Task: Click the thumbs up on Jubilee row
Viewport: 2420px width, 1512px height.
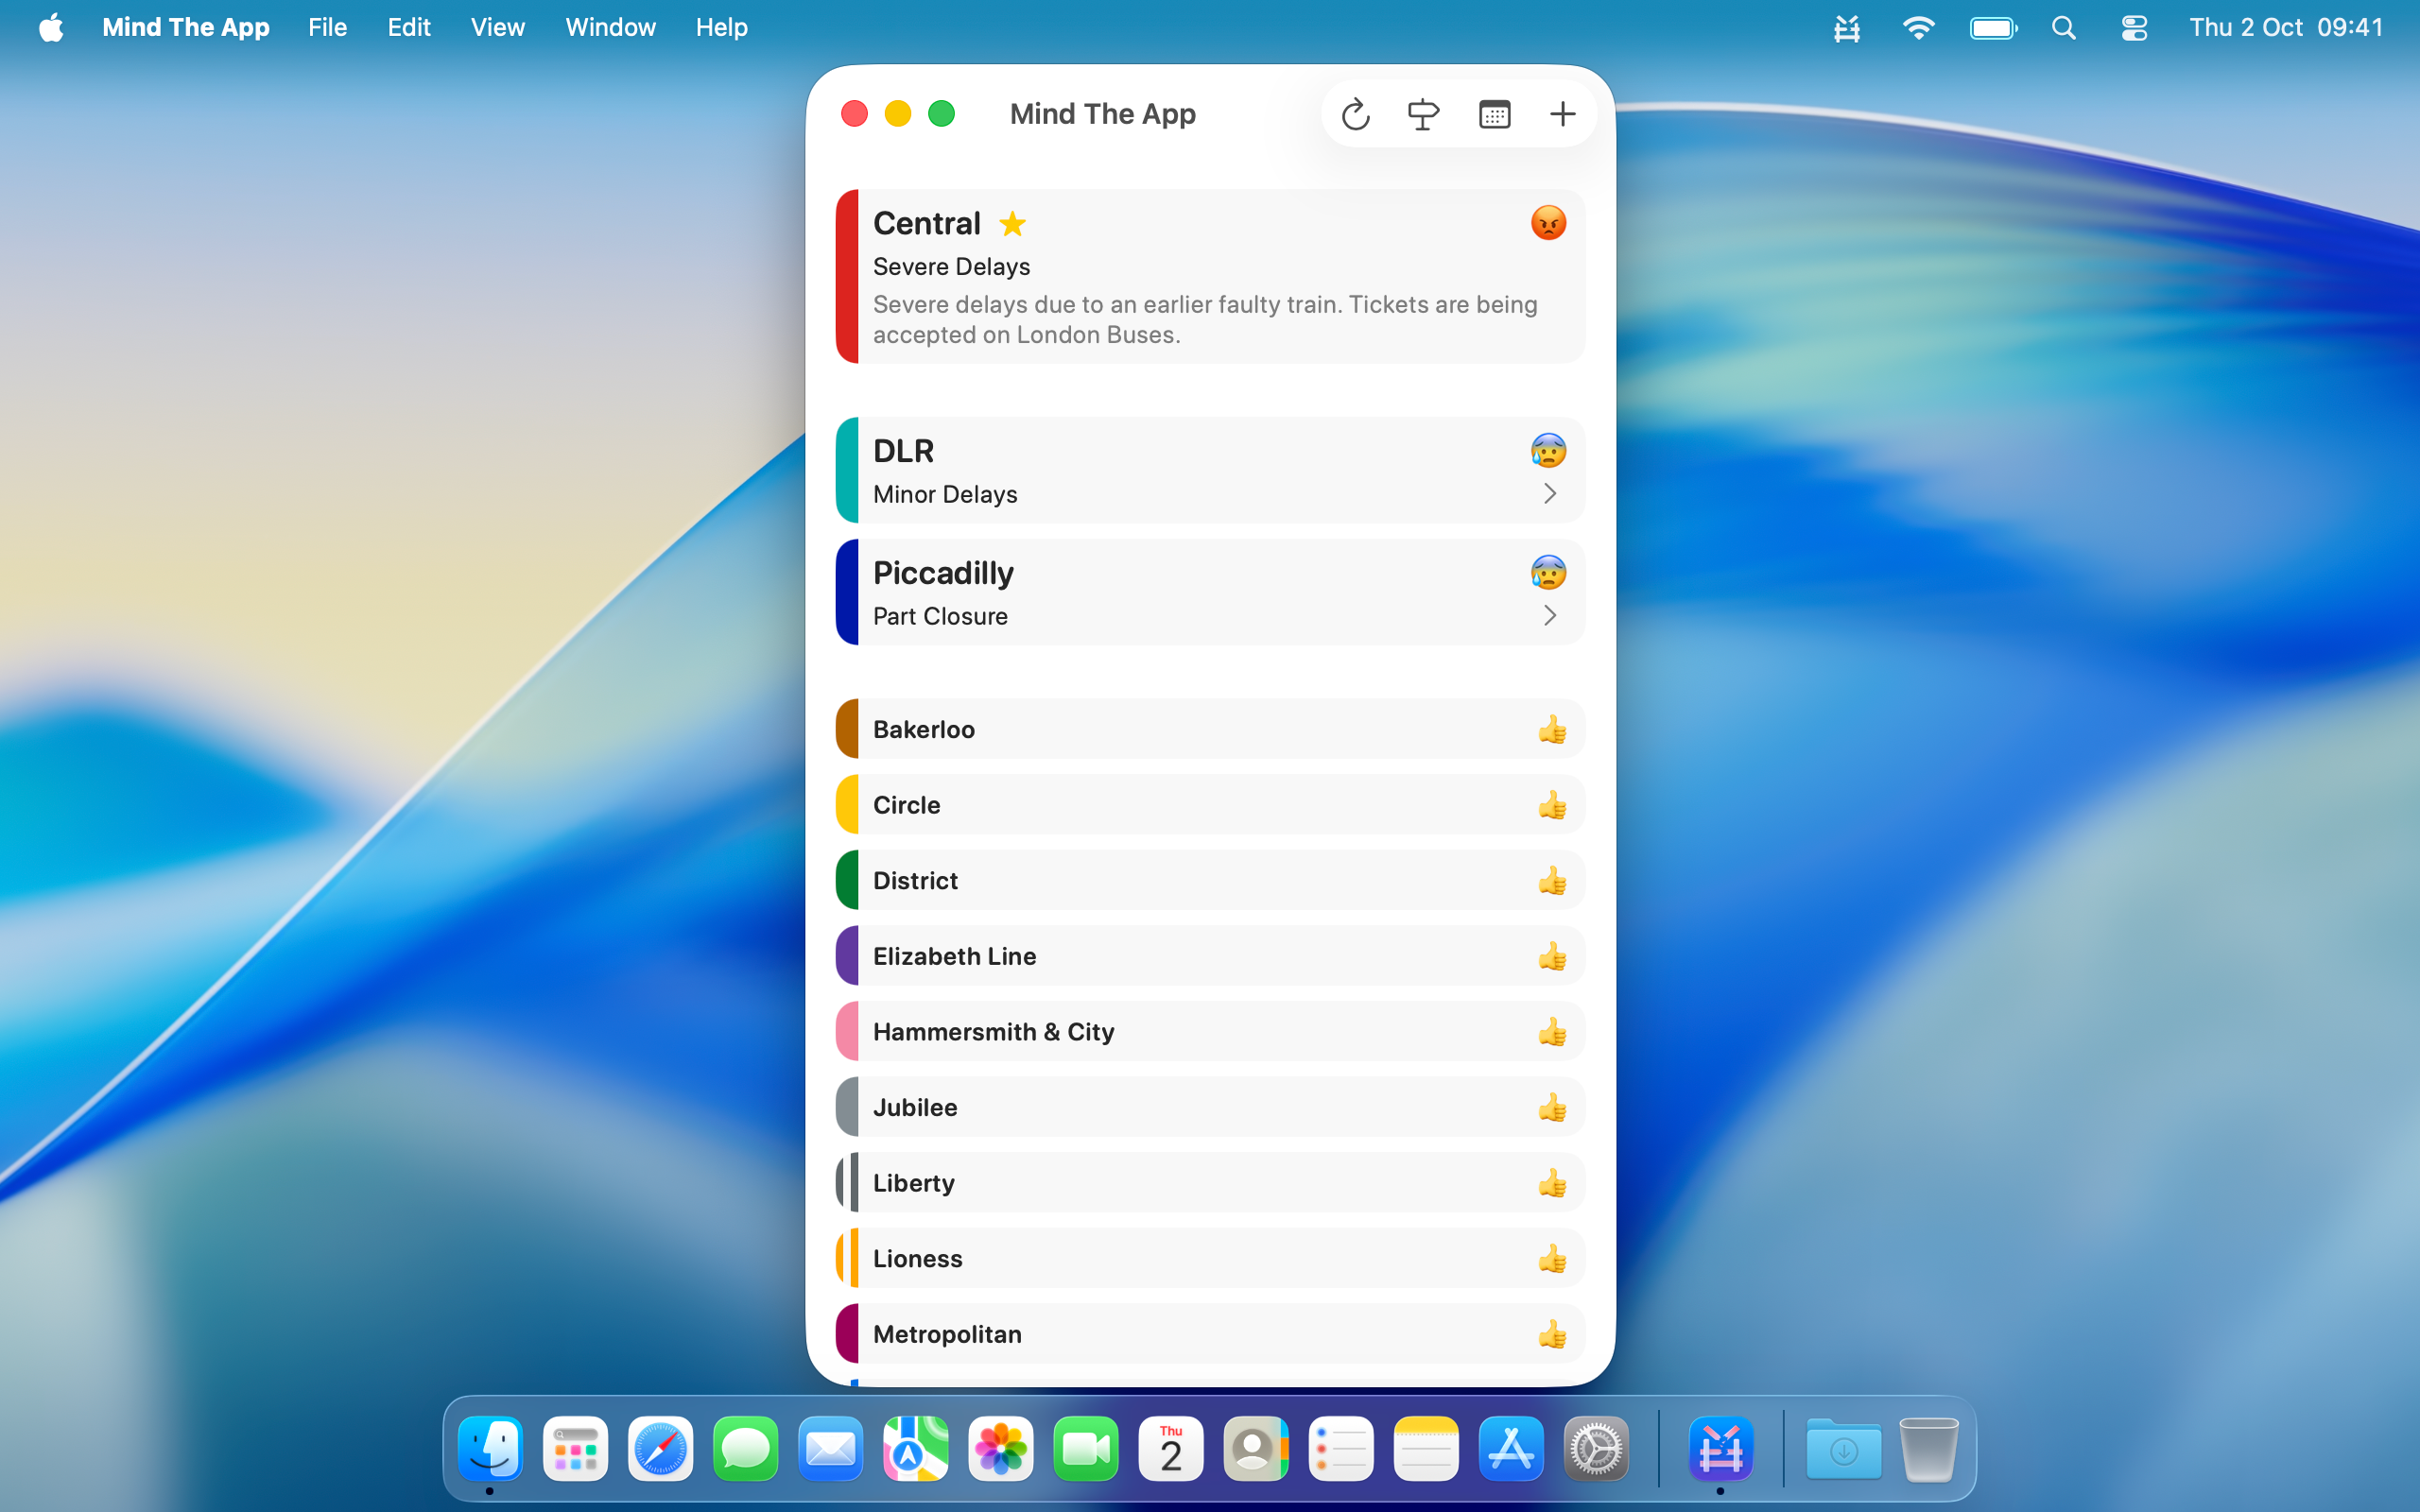Action: click(x=1552, y=1107)
